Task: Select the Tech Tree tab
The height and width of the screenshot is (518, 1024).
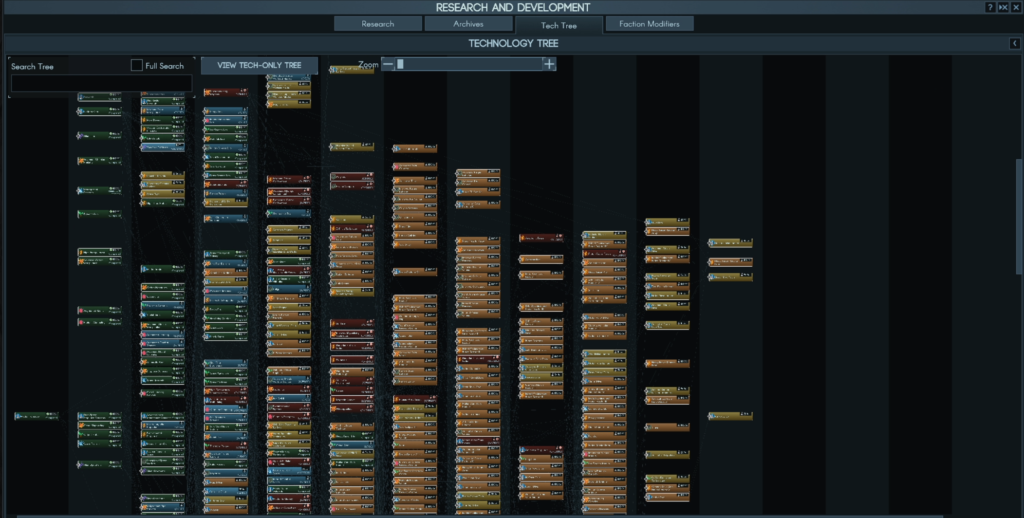Action: point(558,25)
